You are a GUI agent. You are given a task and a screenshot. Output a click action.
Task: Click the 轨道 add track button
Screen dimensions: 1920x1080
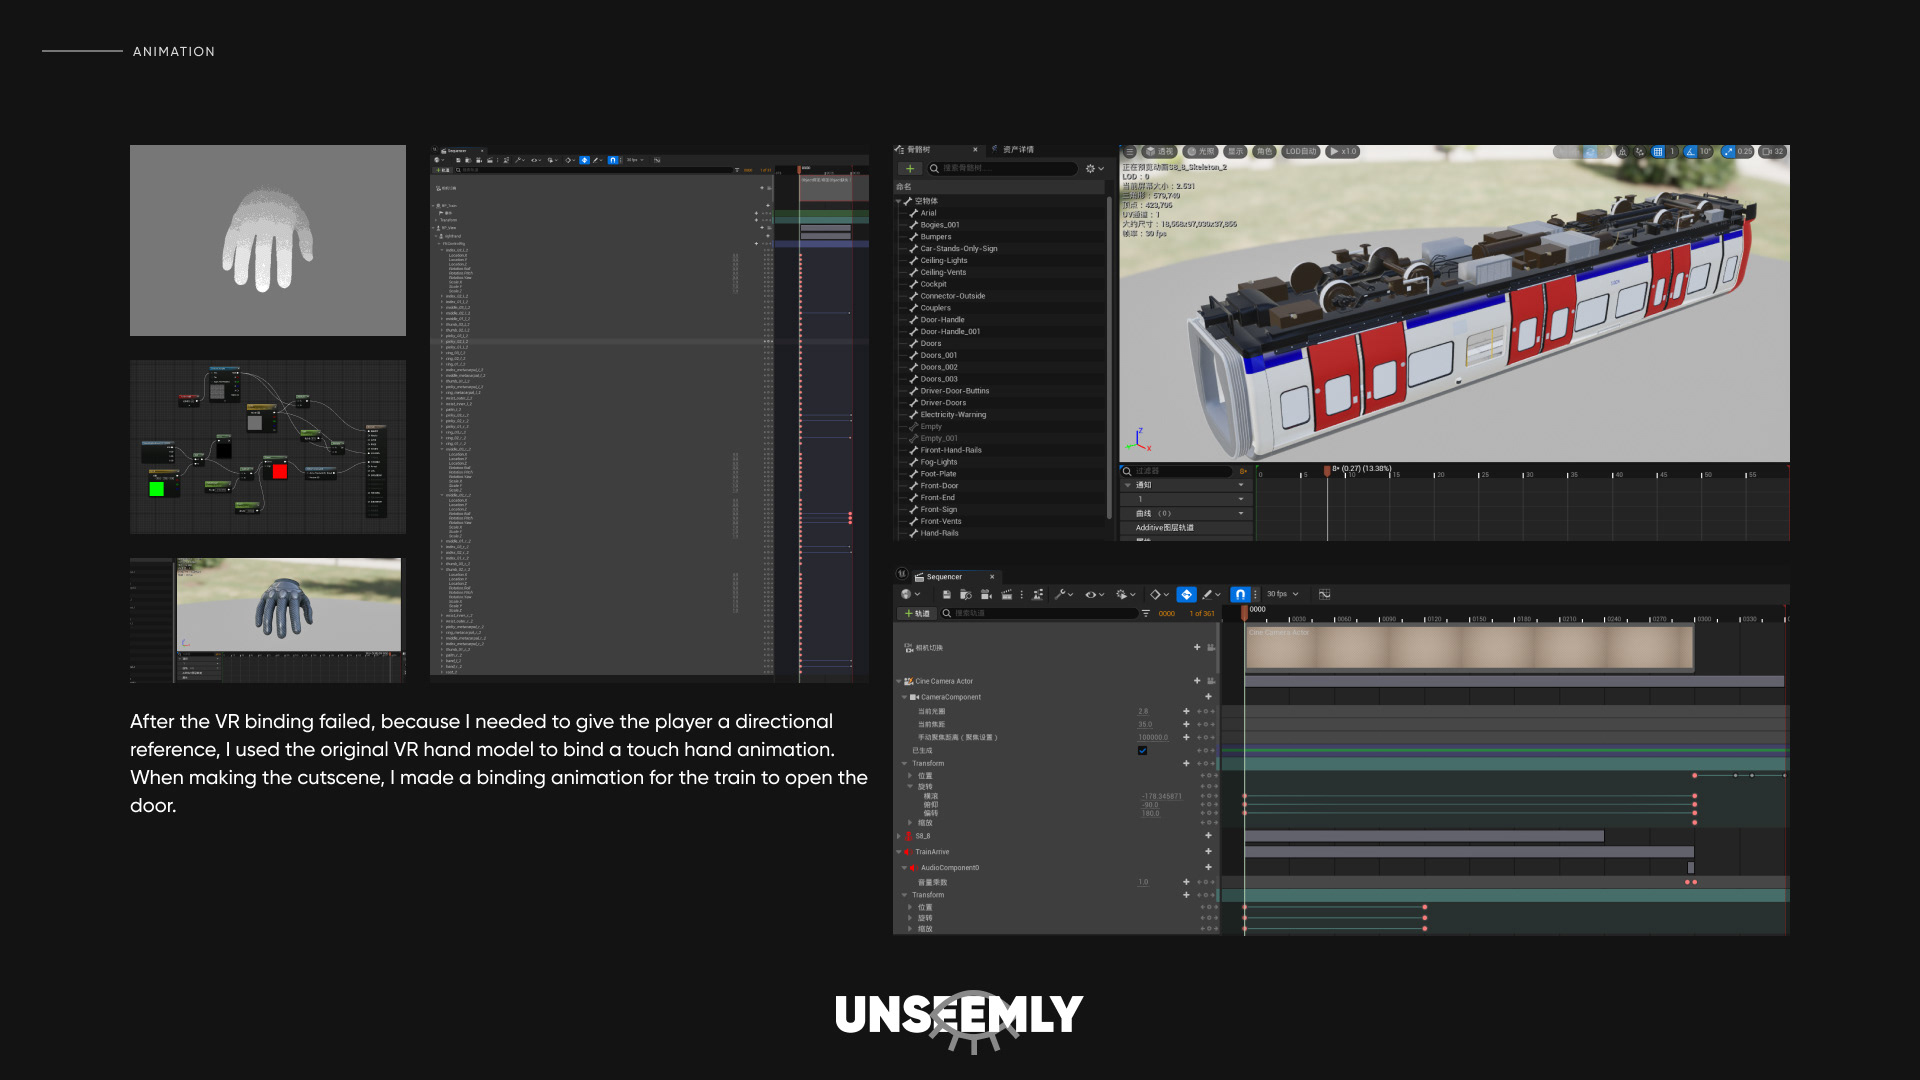pyautogui.click(x=916, y=613)
